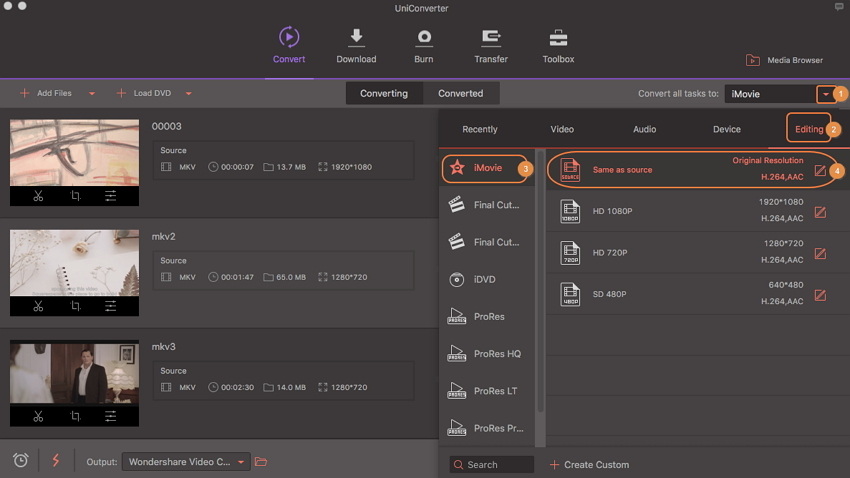Choose iMovie in the format list
The width and height of the screenshot is (850, 478).
tap(486, 168)
